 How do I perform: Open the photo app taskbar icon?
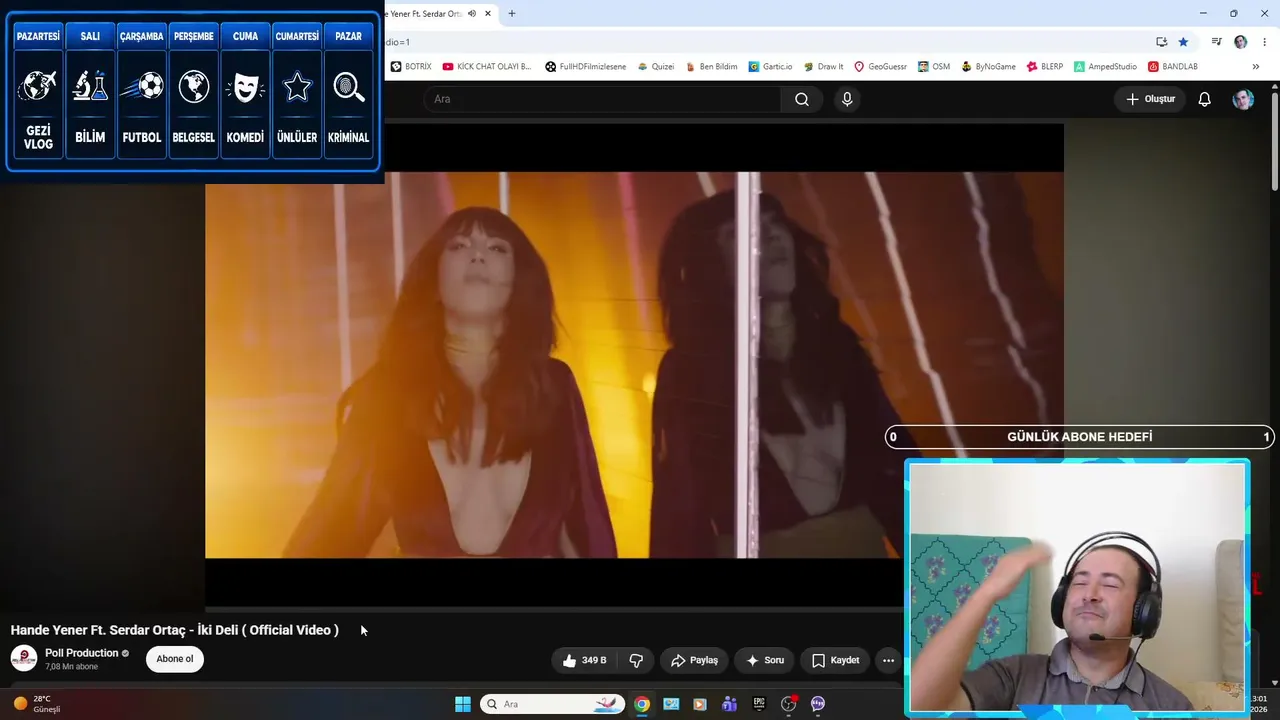pyautogui.click(x=671, y=704)
